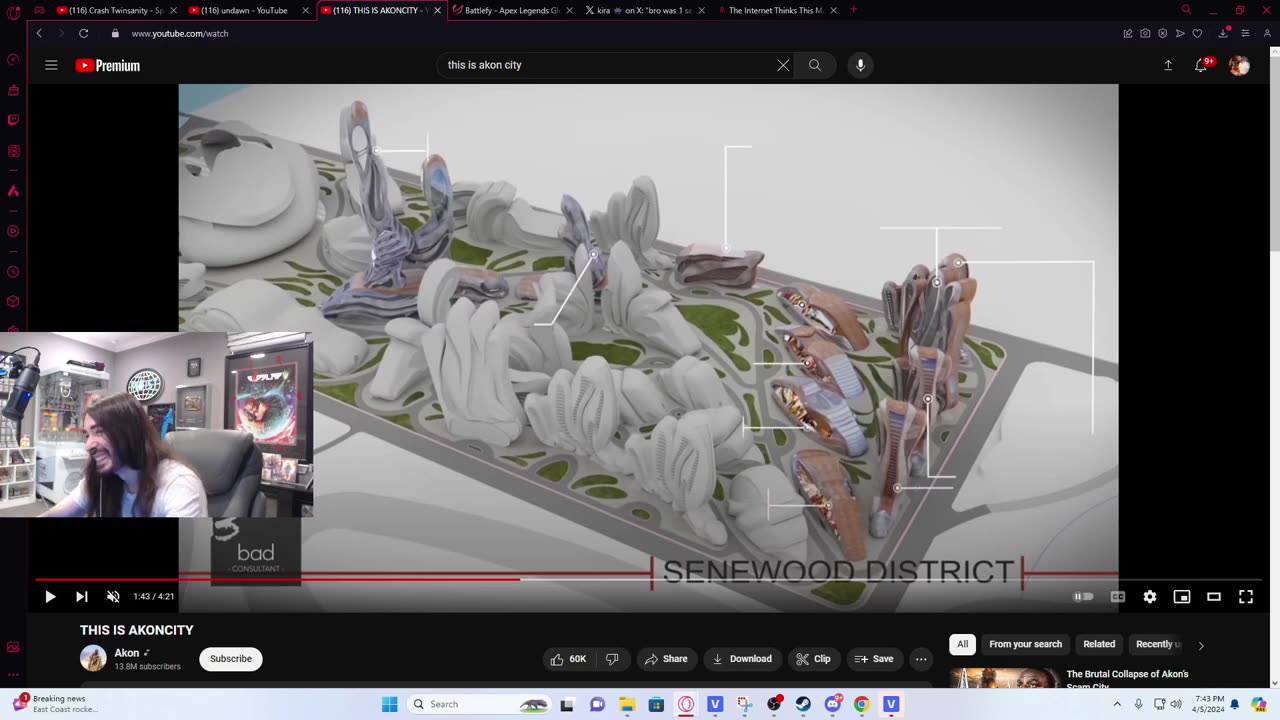Open the browser tab search magnifier
This screenshot has width=1280, height=720.
1186,10
